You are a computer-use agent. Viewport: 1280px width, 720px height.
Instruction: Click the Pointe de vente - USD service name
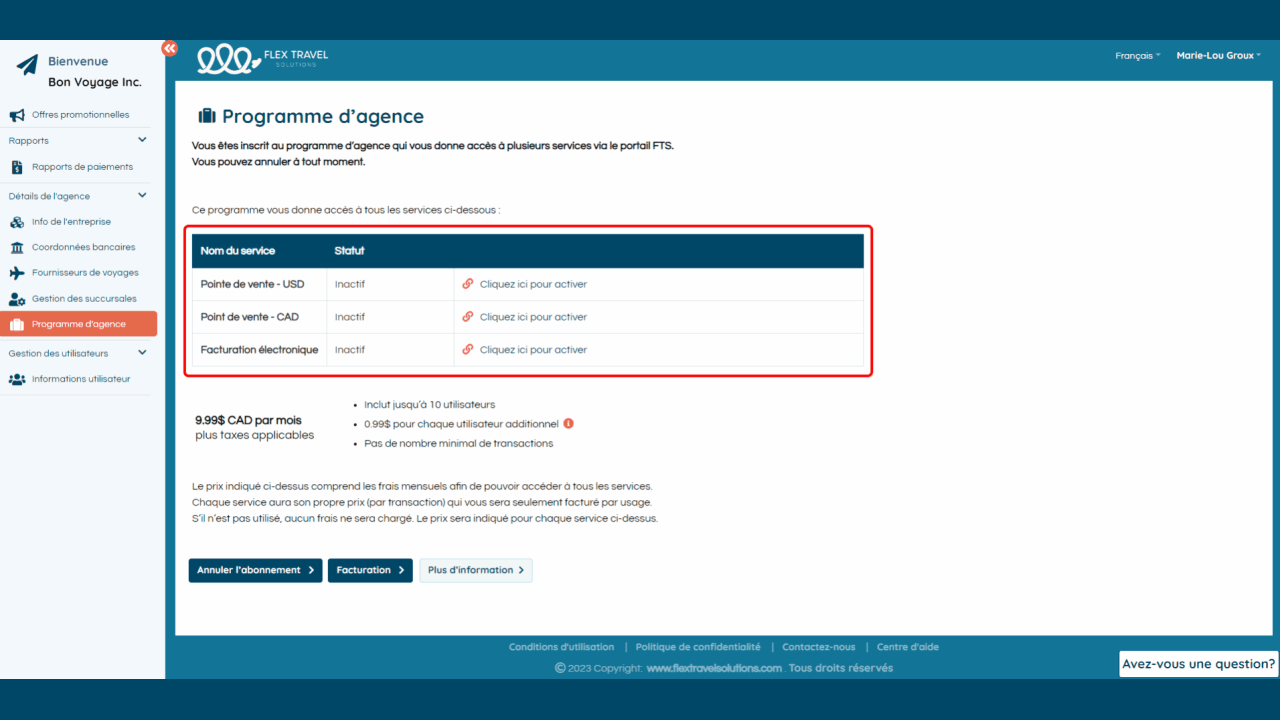[x=252, y=284]
